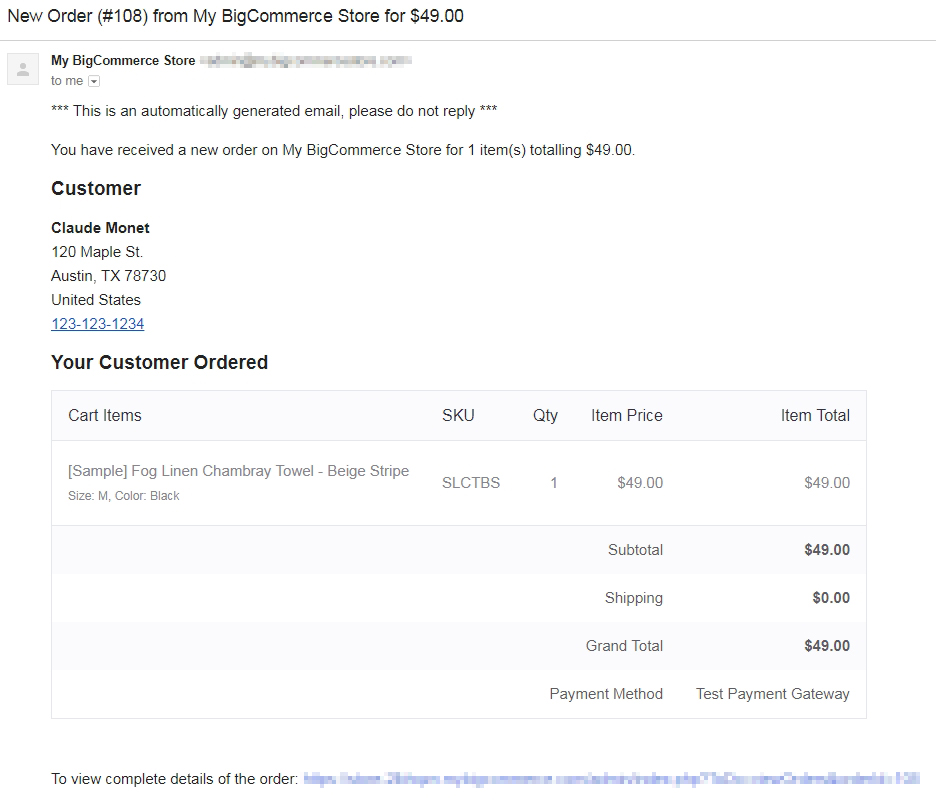Select the Payment Method Test Payment Gateway
The image size is (936, 802).
pyautogui.click(x=772, y=693)
